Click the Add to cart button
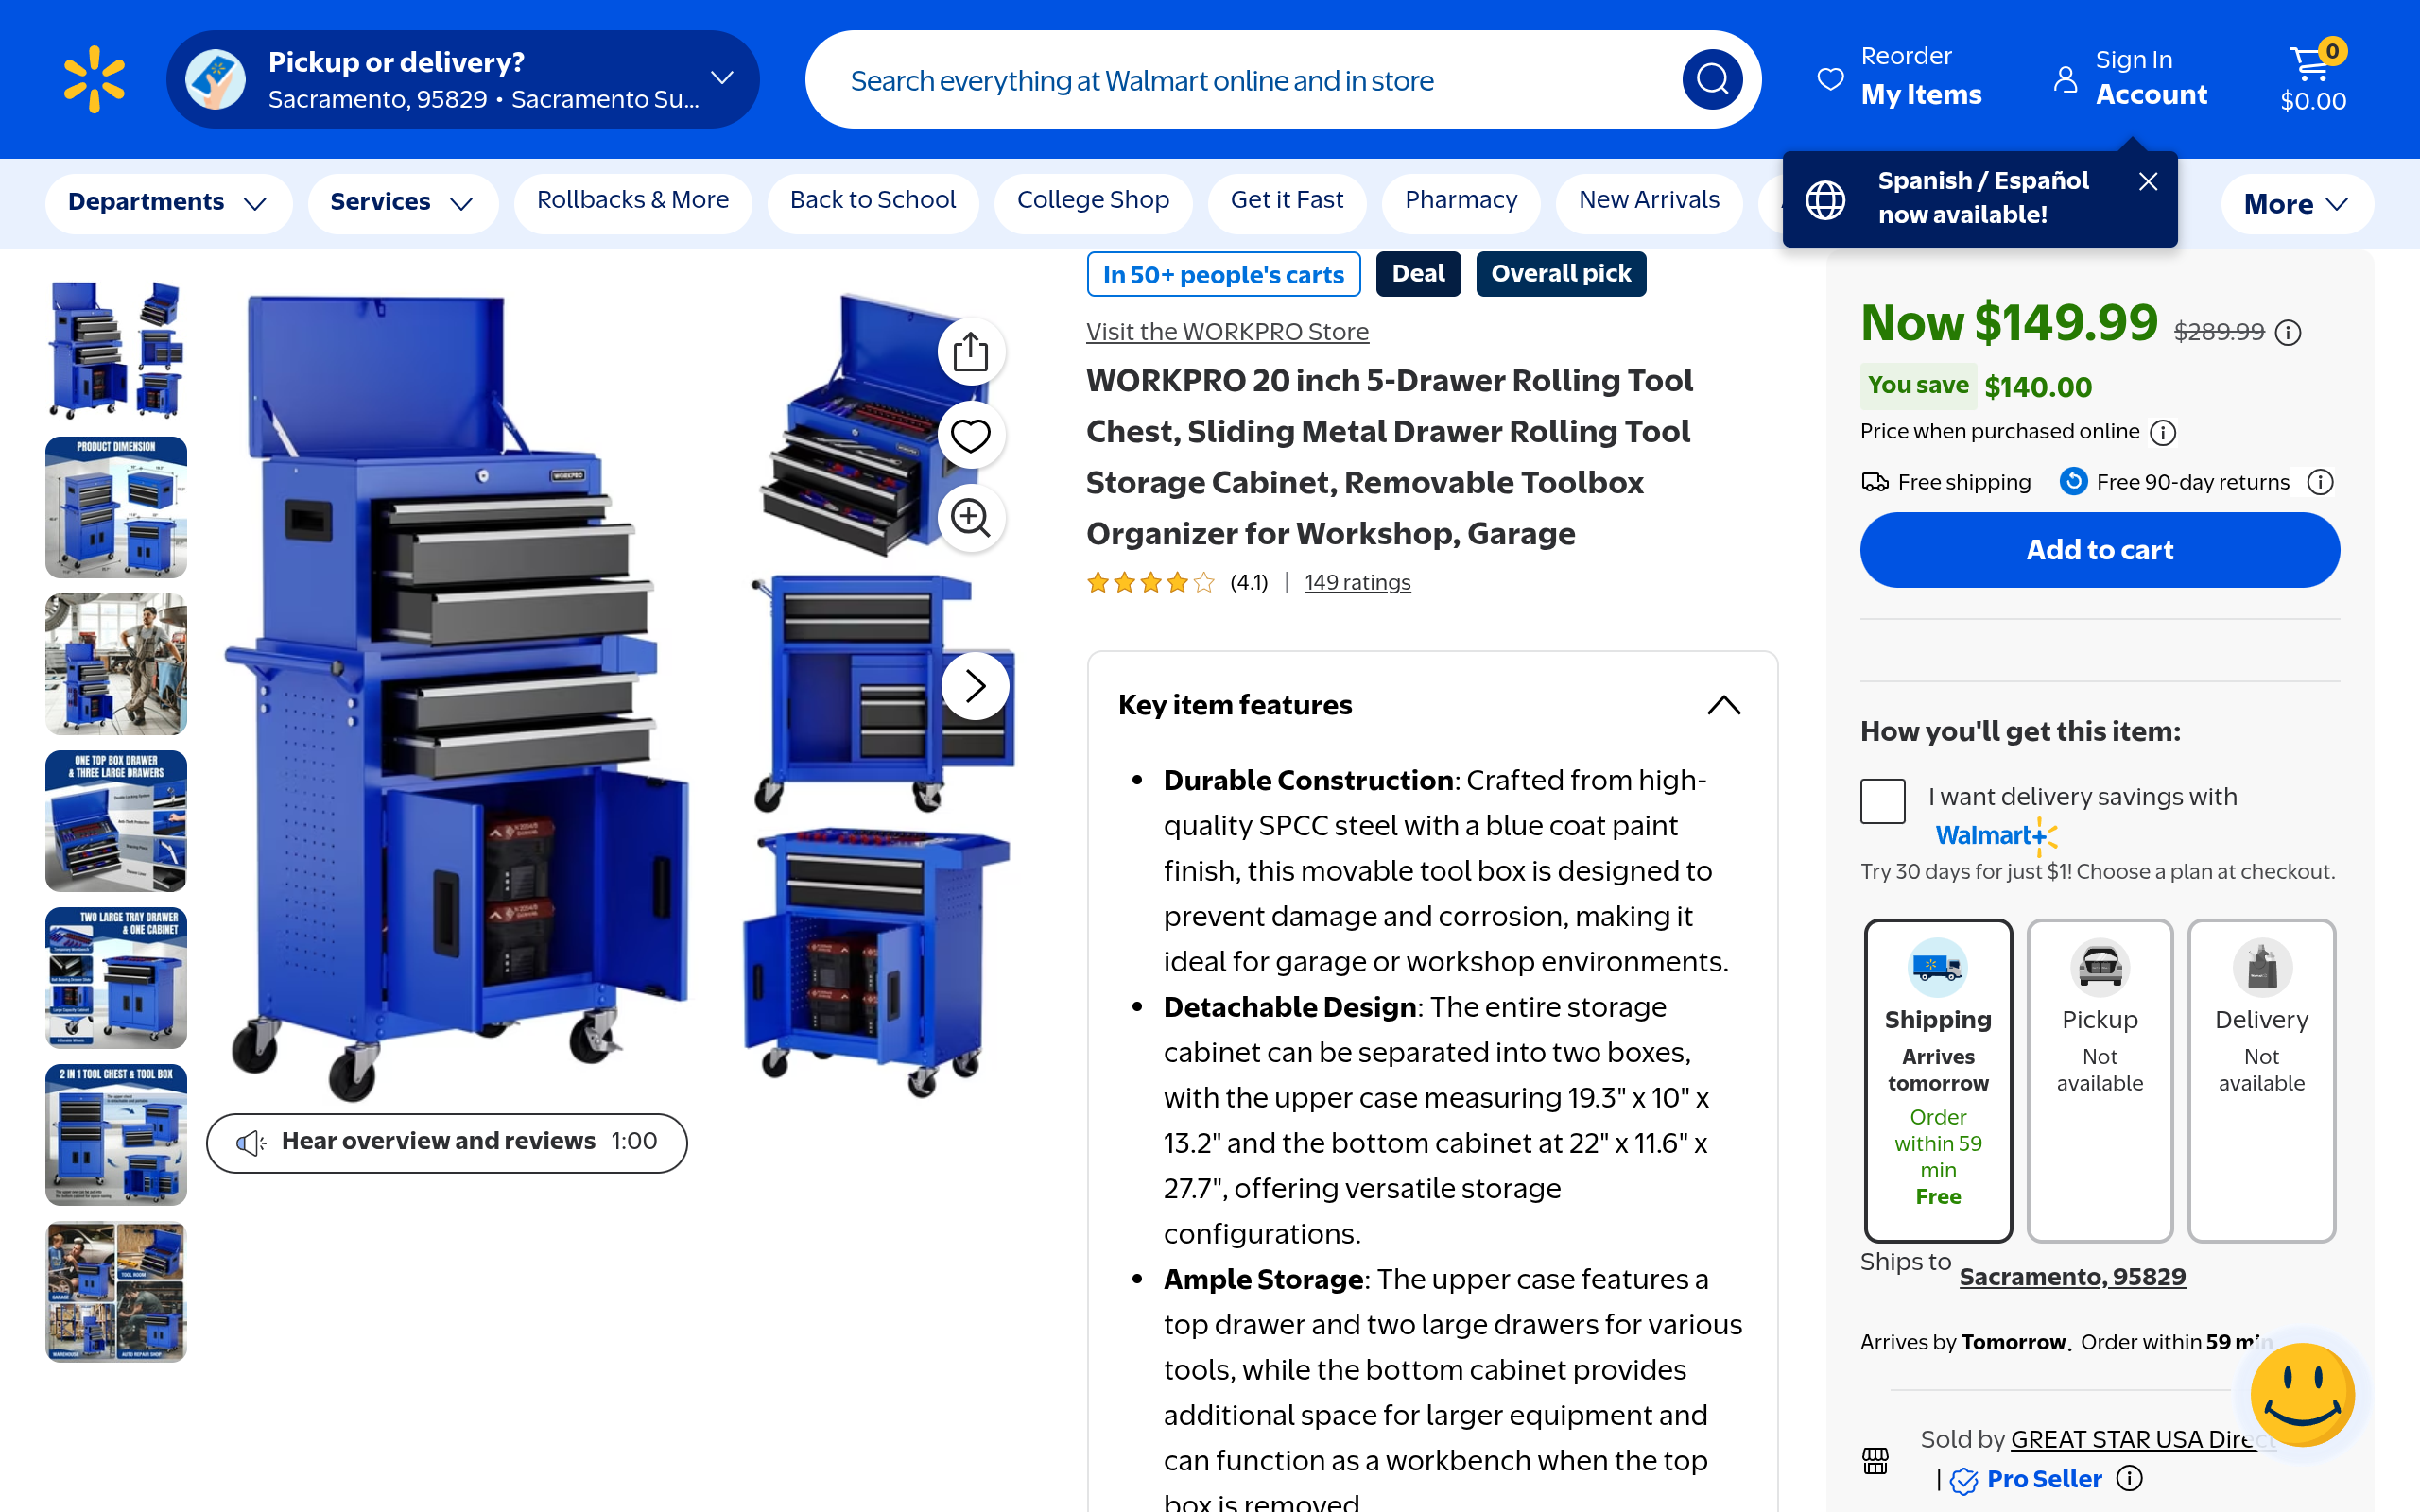The width and height of the screenshot is (2420, 1512). (x=2100, y=550)
